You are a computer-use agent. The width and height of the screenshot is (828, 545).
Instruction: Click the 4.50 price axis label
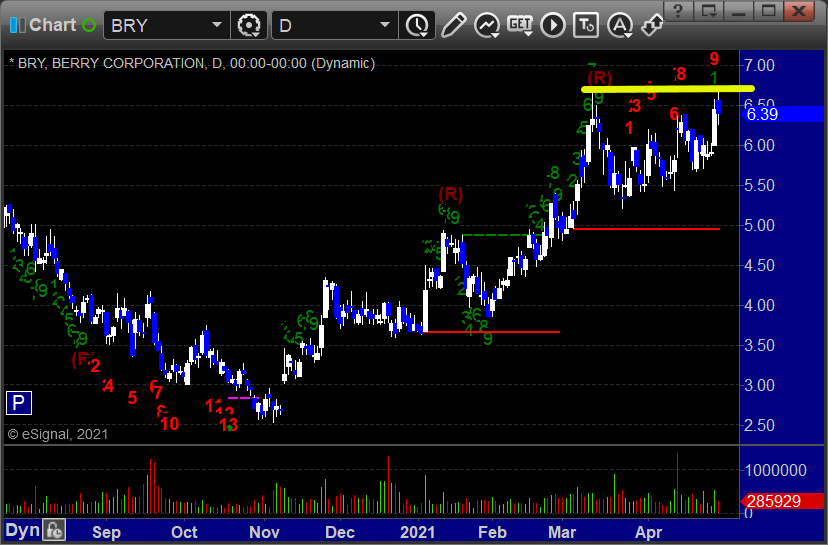(759, 265)
